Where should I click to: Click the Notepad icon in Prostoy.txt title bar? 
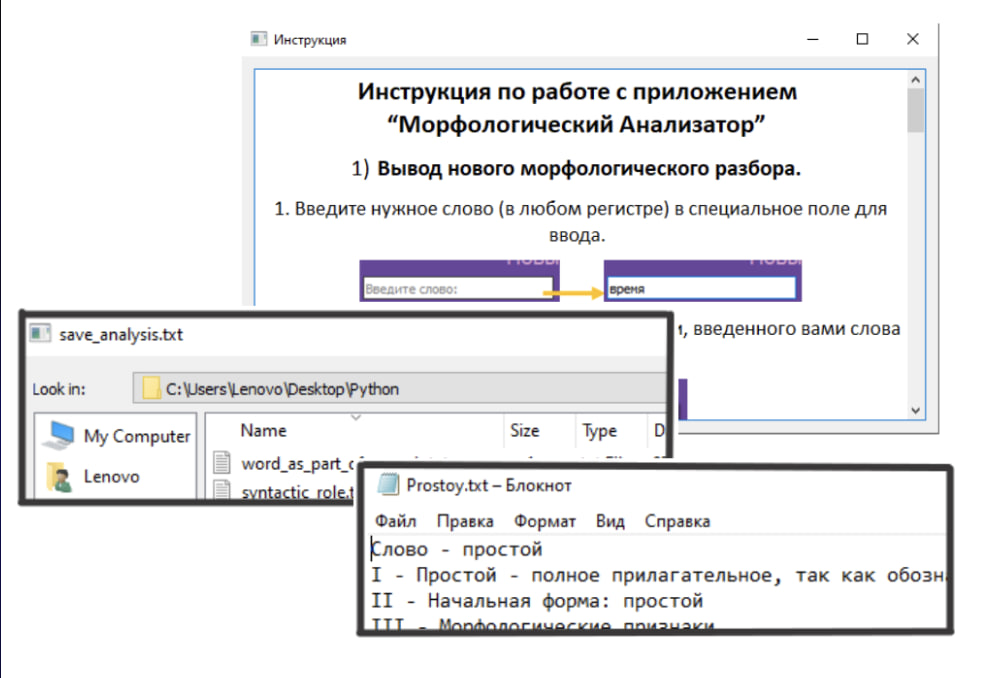click(387, 486)
